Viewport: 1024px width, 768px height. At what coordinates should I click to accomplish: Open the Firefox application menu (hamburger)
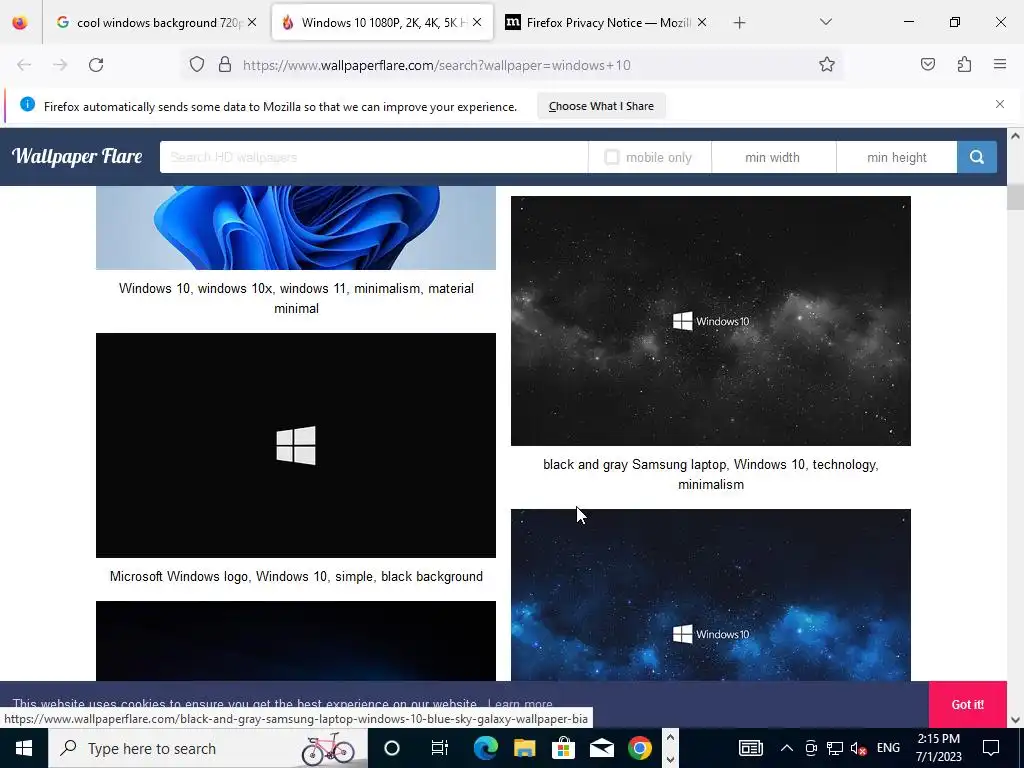tap(1000, 64)
